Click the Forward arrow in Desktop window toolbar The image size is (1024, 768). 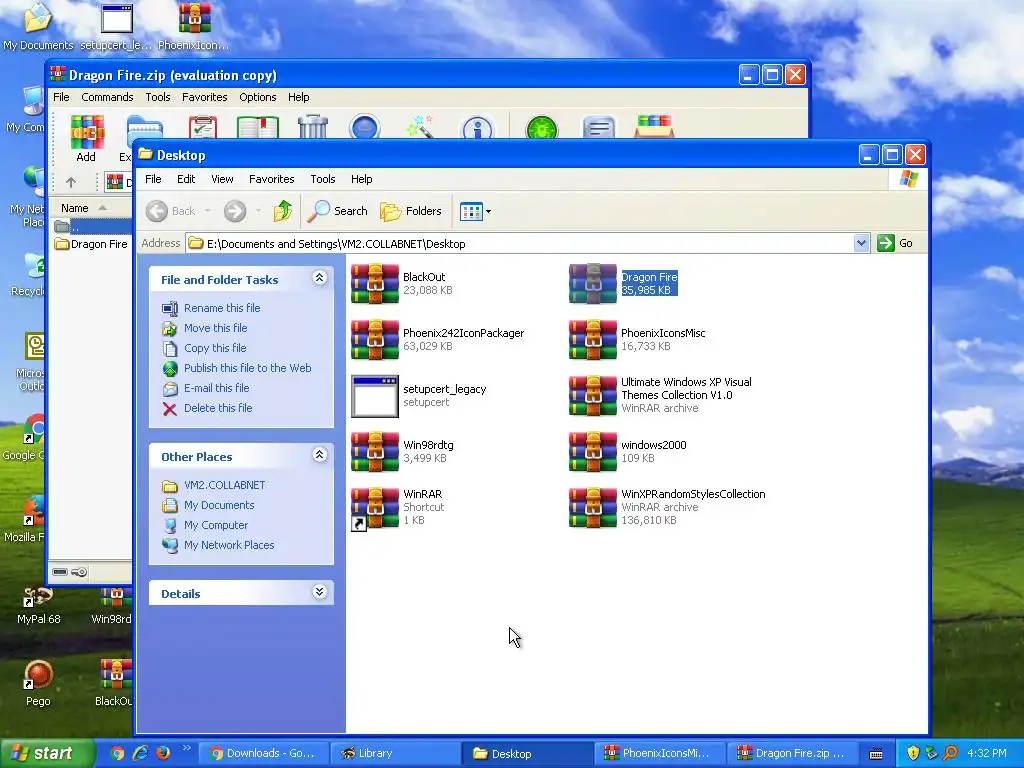point(235,211)
